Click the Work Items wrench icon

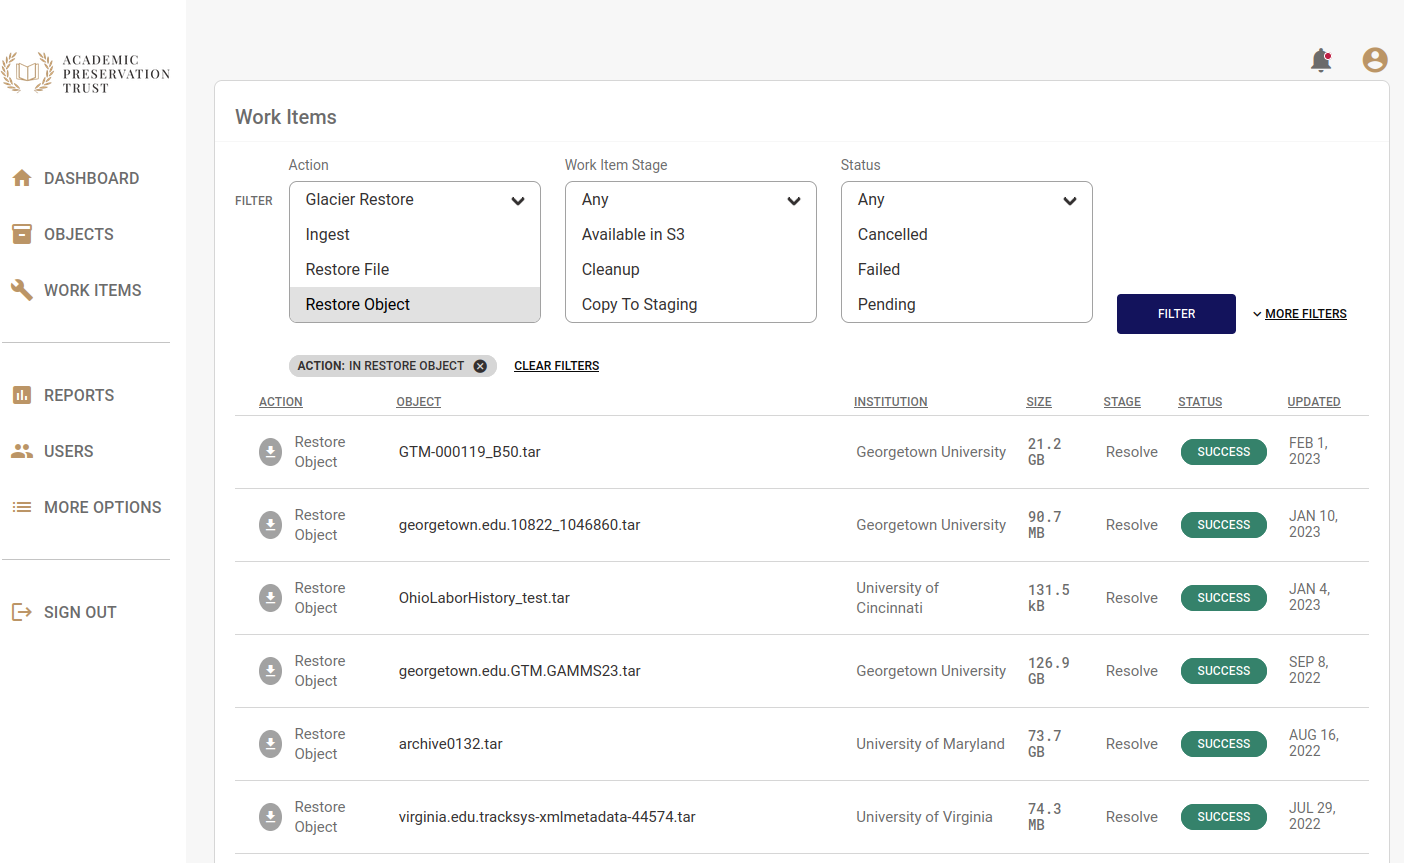point(22,290)
